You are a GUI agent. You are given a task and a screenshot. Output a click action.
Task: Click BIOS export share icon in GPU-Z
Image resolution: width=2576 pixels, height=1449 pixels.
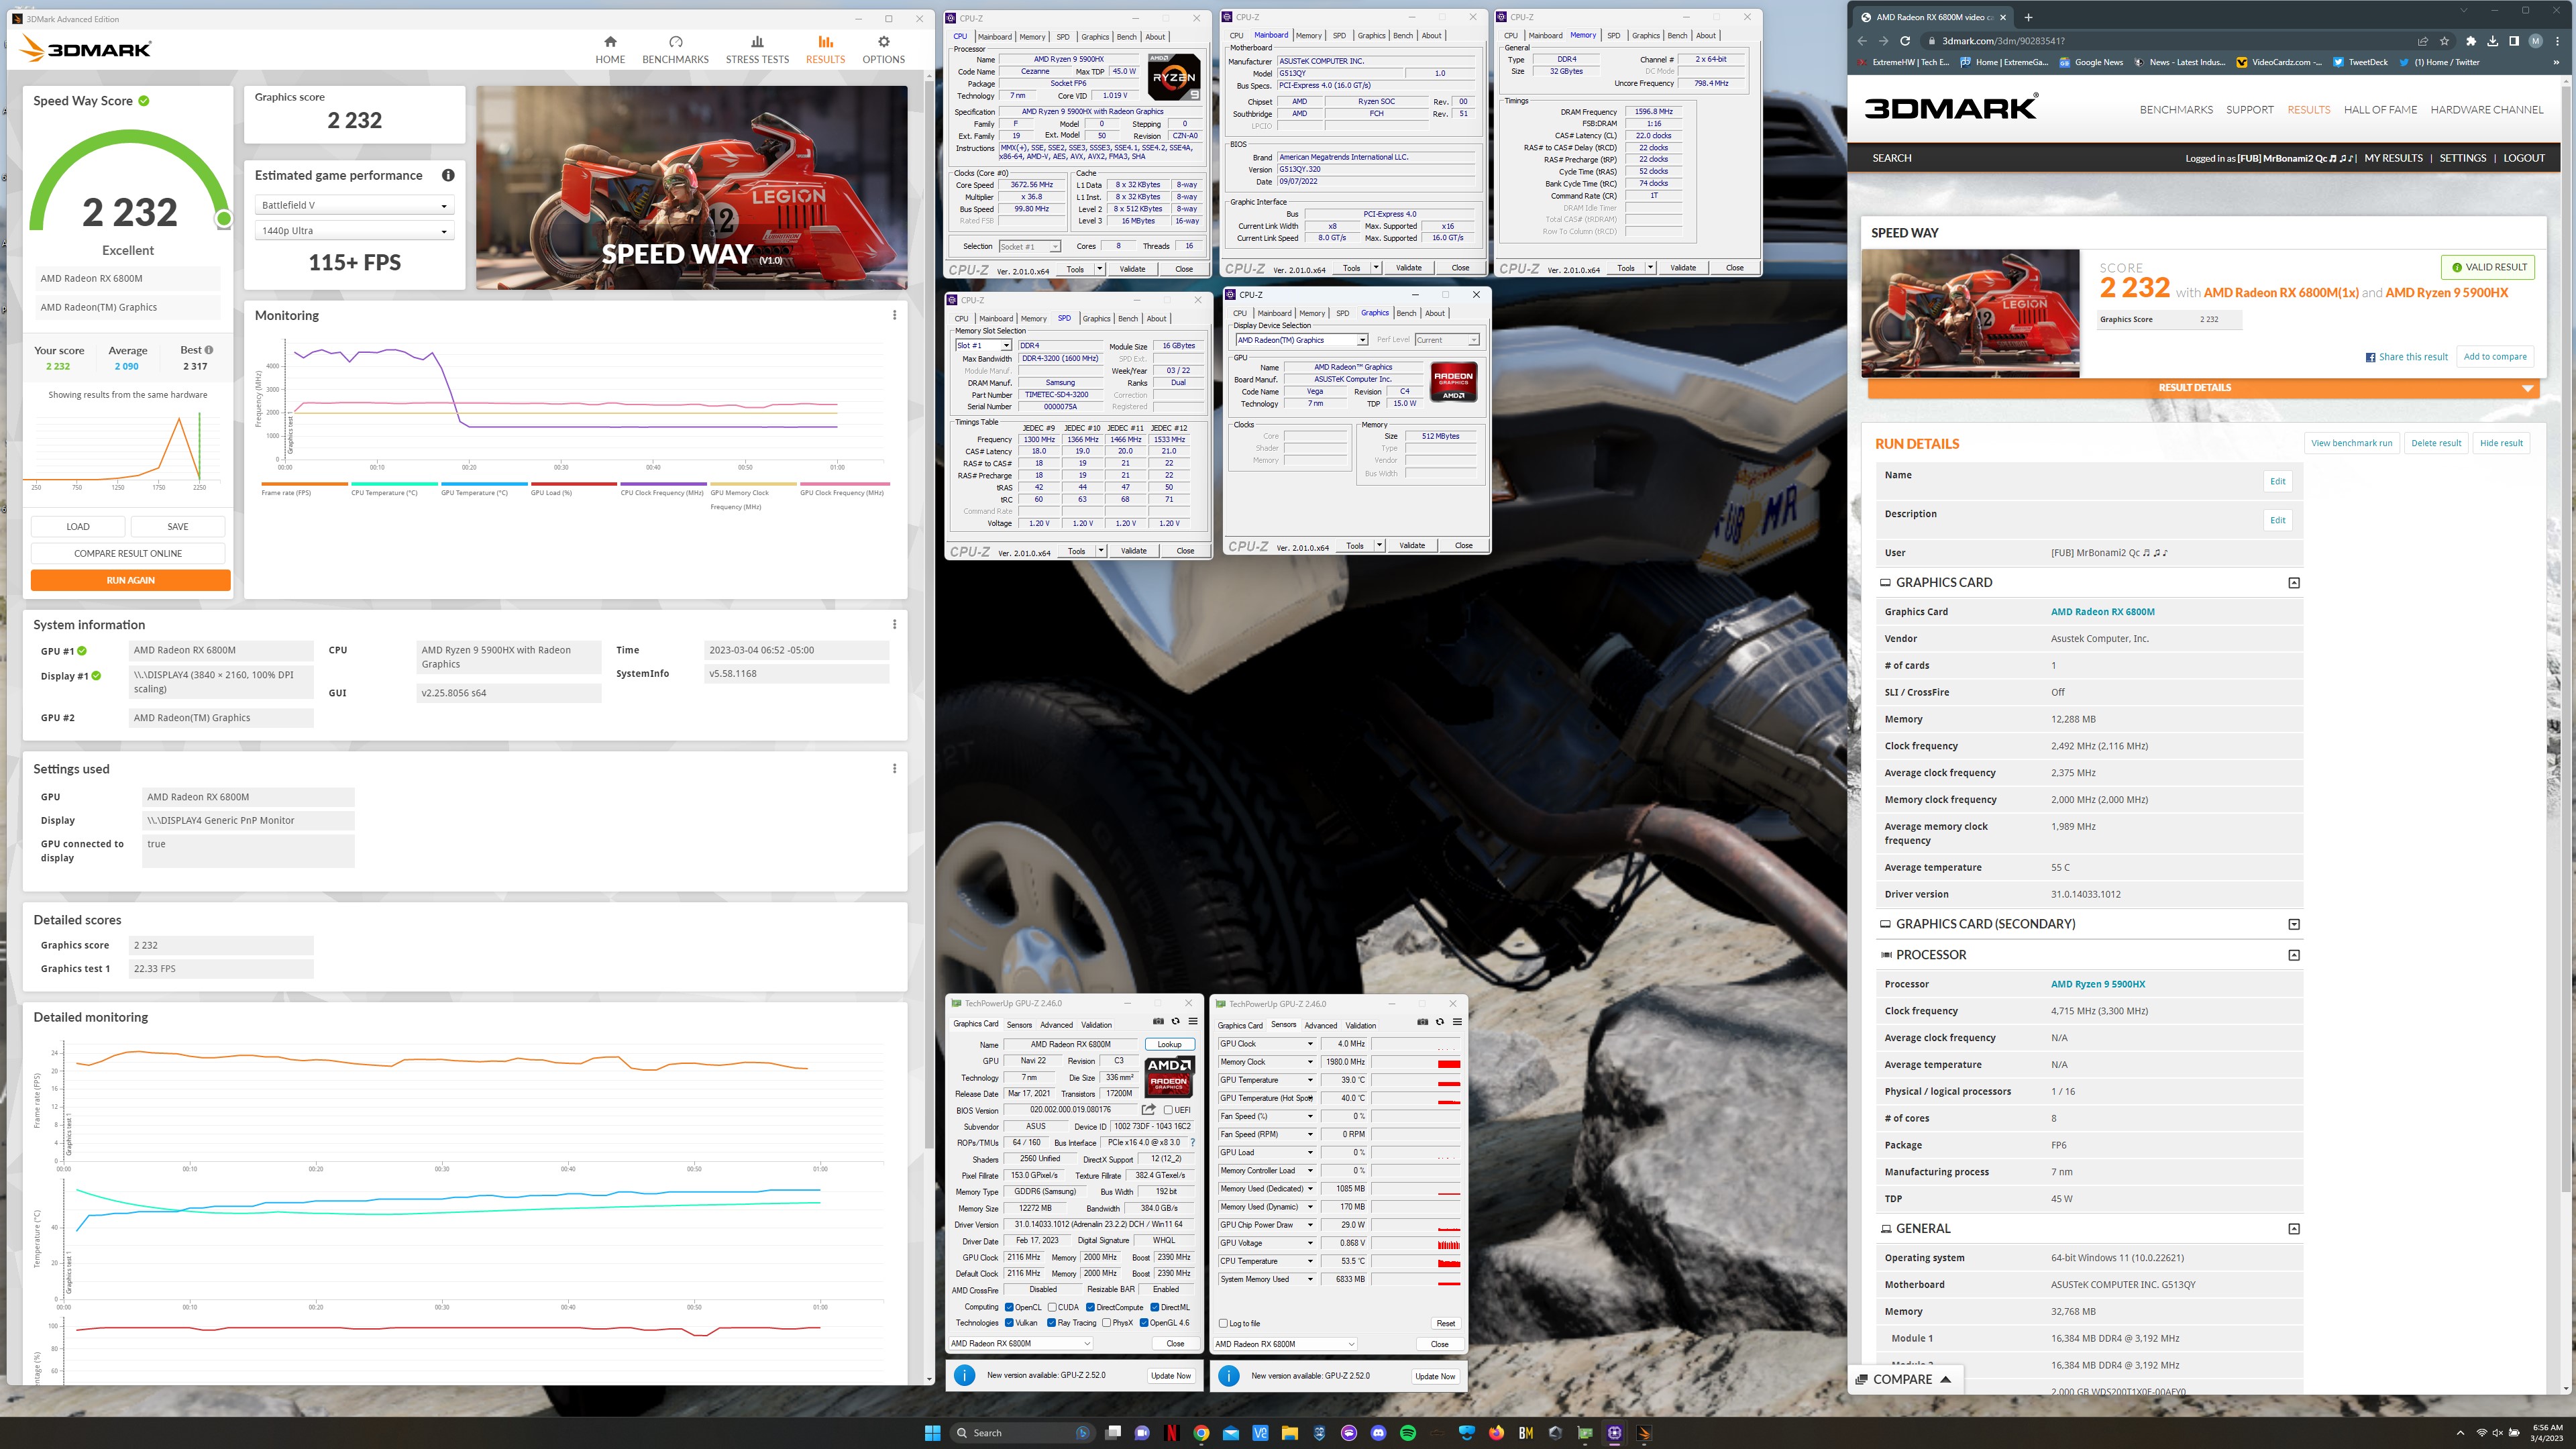point(1148,1109)
